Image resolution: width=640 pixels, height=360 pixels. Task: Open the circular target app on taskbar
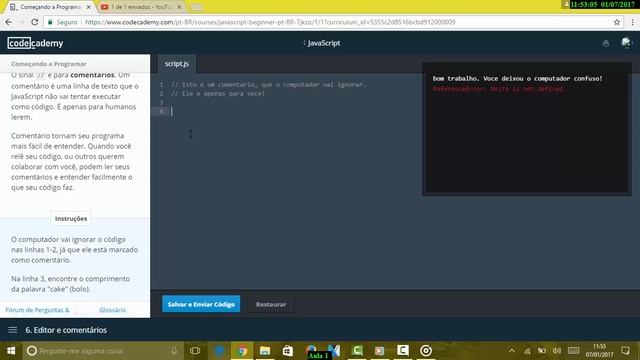(x=426, y=351)
